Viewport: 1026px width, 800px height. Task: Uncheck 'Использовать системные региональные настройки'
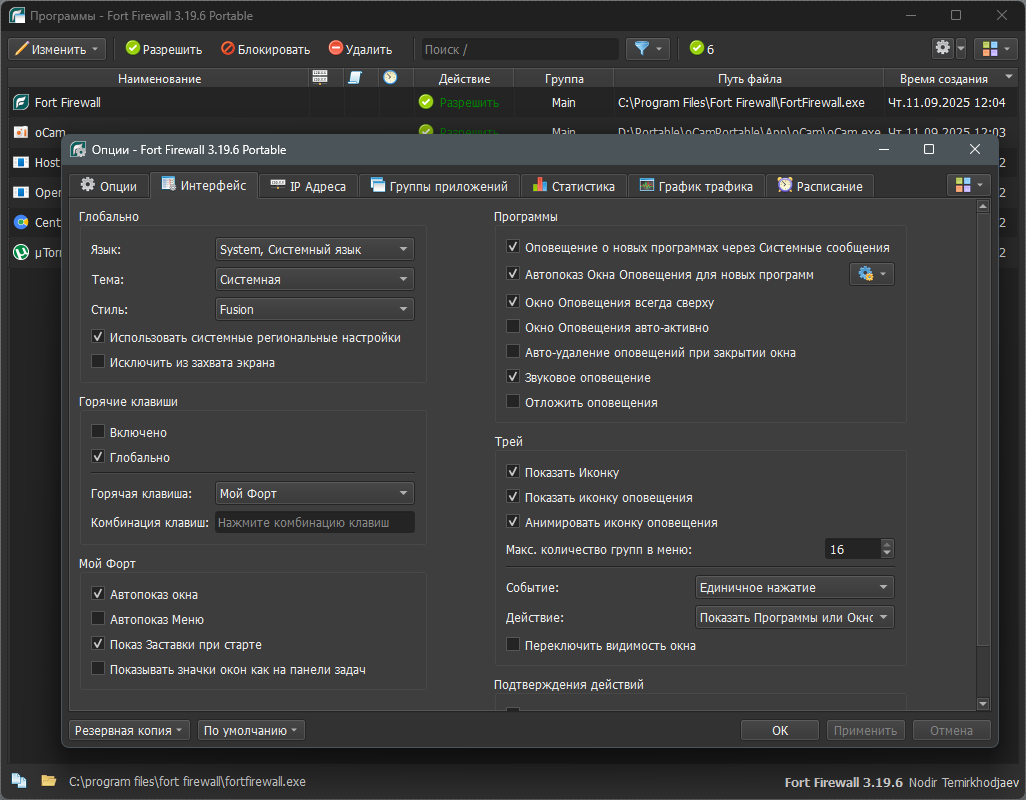pos(98,337)
